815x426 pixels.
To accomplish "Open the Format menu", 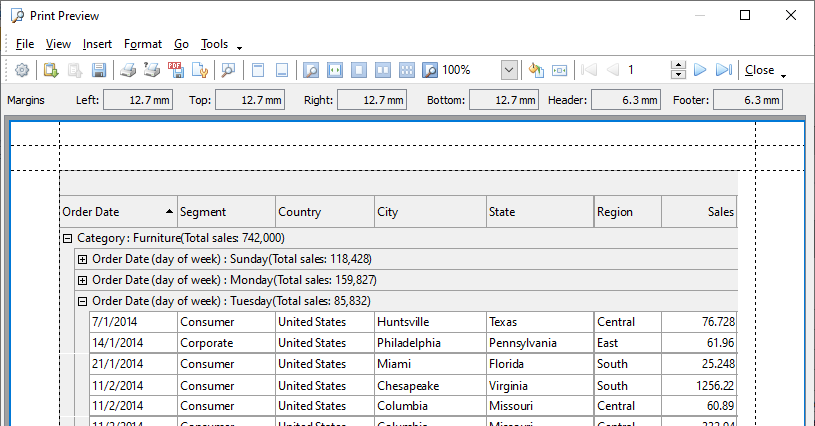I will point(142,44).
